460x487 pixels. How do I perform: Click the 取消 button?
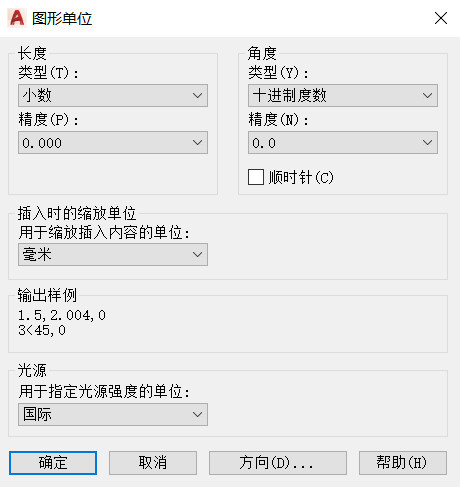tap(153, 463)
